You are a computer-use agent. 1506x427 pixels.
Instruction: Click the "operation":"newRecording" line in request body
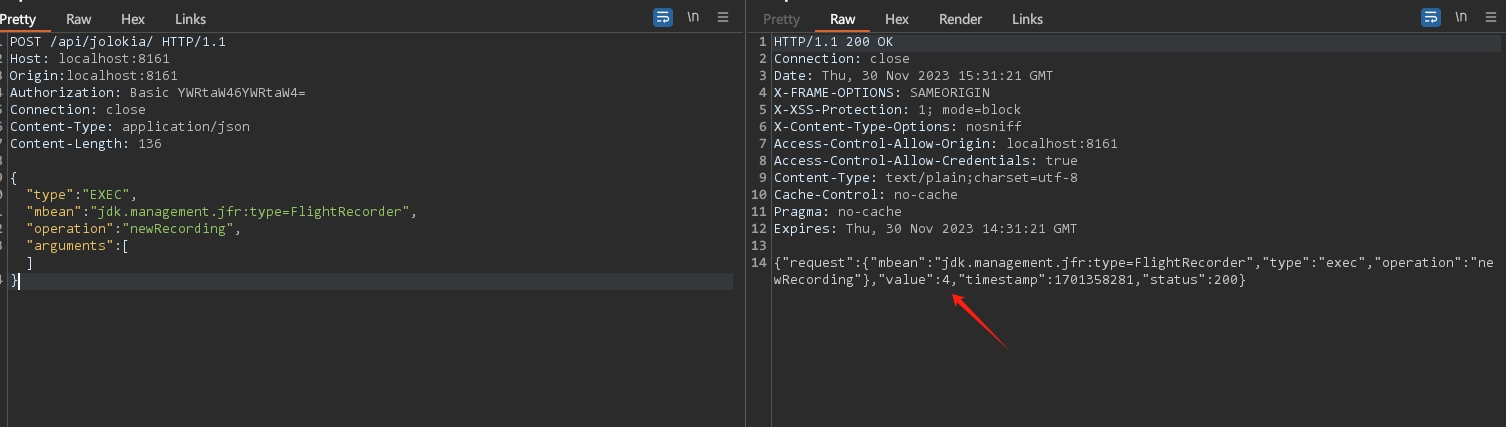pyautogui.click(x=134, y=229)
